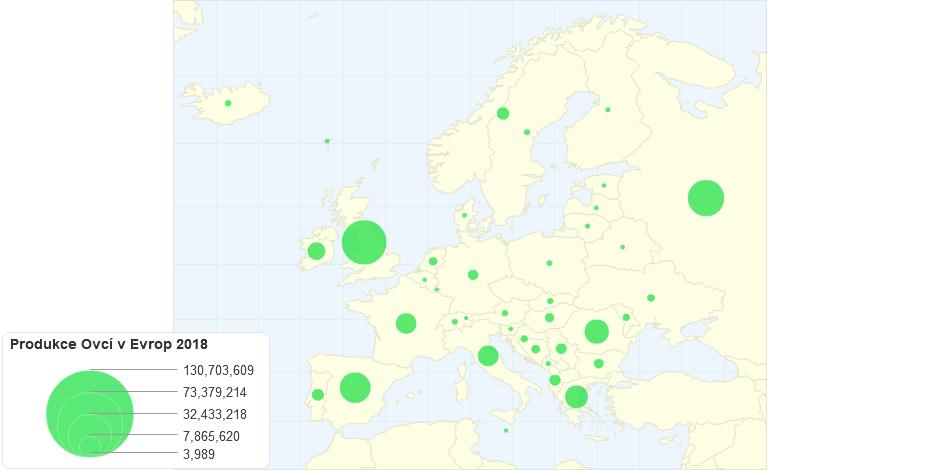Click the tiny bubble over Malta
The image size is (940, 470).
tap(506, 431)
